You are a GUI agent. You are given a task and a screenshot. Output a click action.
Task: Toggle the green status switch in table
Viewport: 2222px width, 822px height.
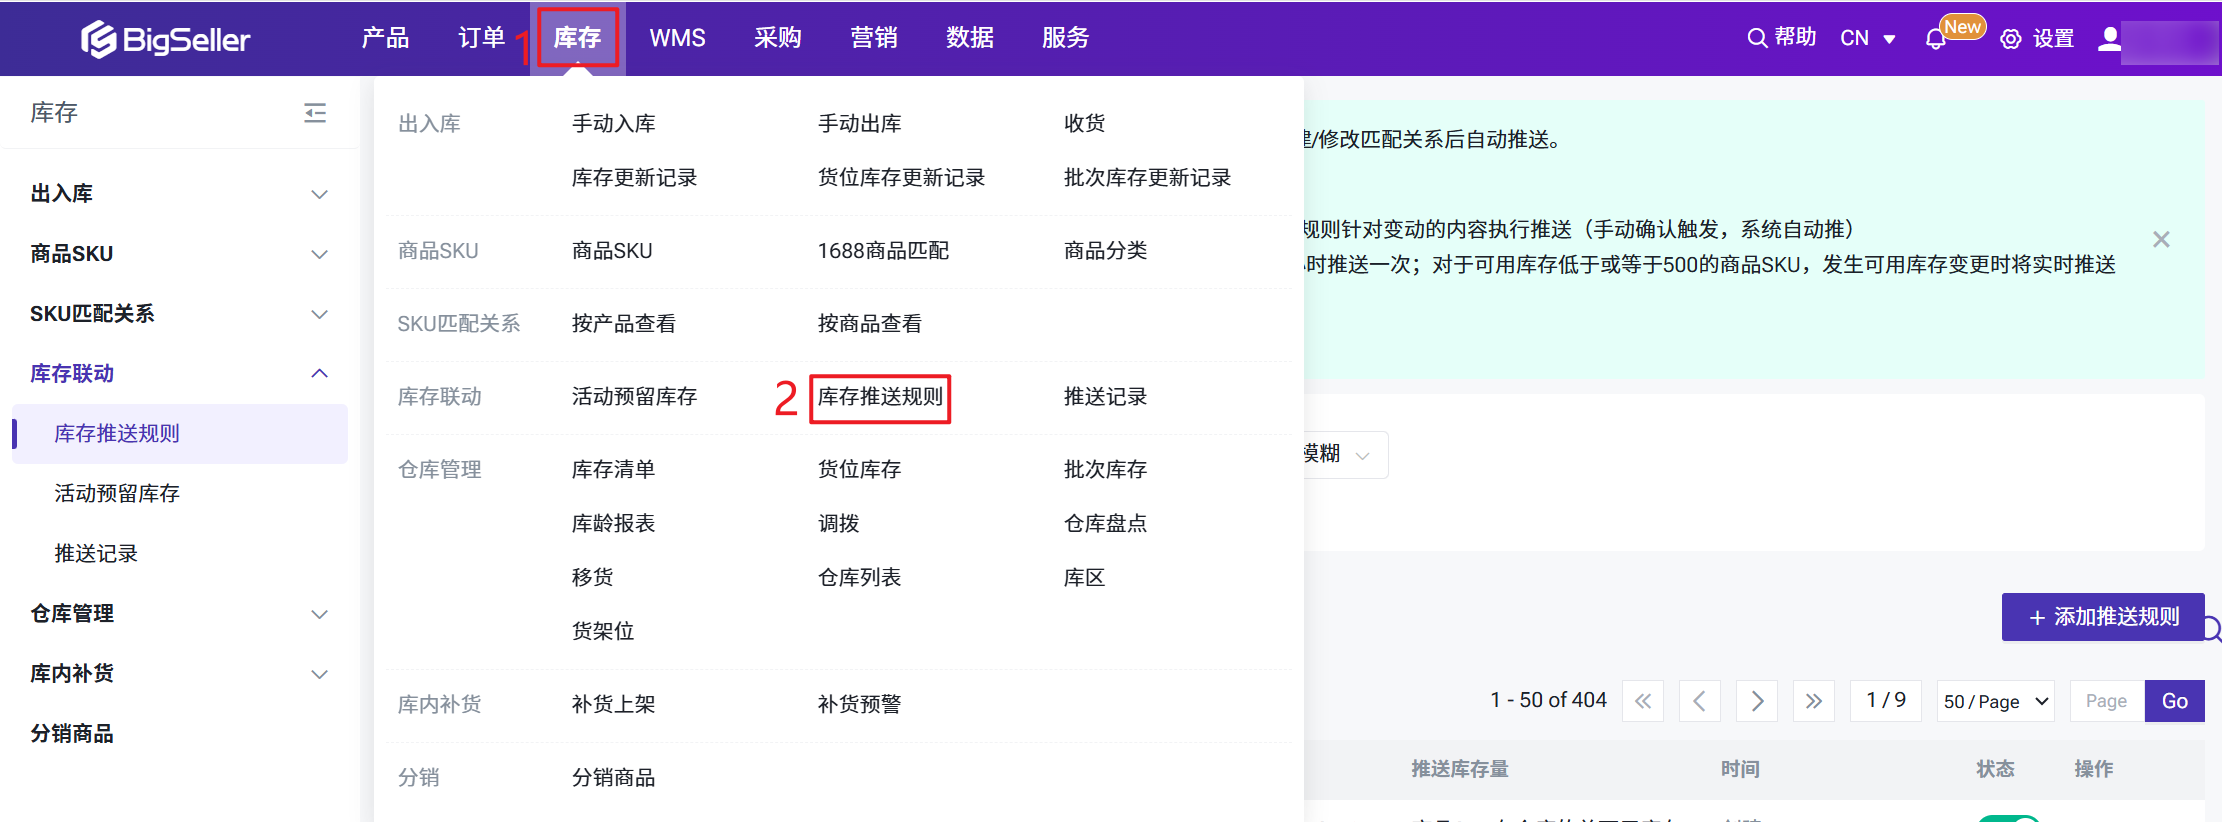click(x=2008, y=818)
